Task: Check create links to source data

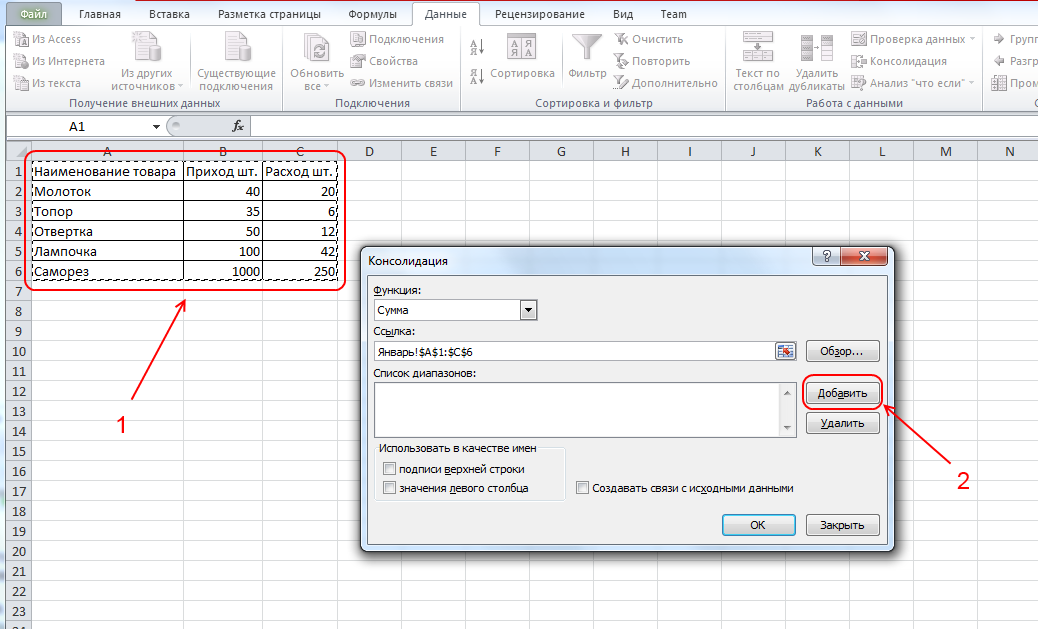Action: pos(583,488)
